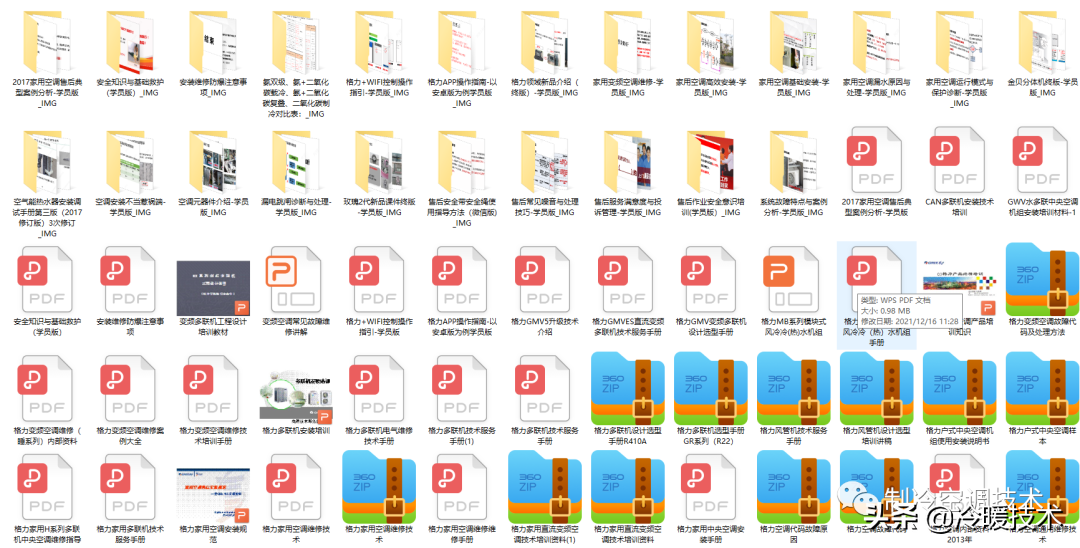The height and width of the screenshot is (548, 1080).
Task: Open the 格力风管机技术服务手册 ZIP archive
Action: 794,388
